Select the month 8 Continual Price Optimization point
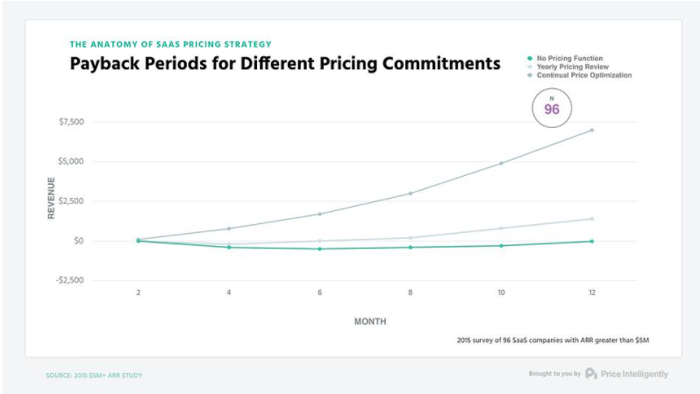700x394 pixels. [x=410, y=194]
